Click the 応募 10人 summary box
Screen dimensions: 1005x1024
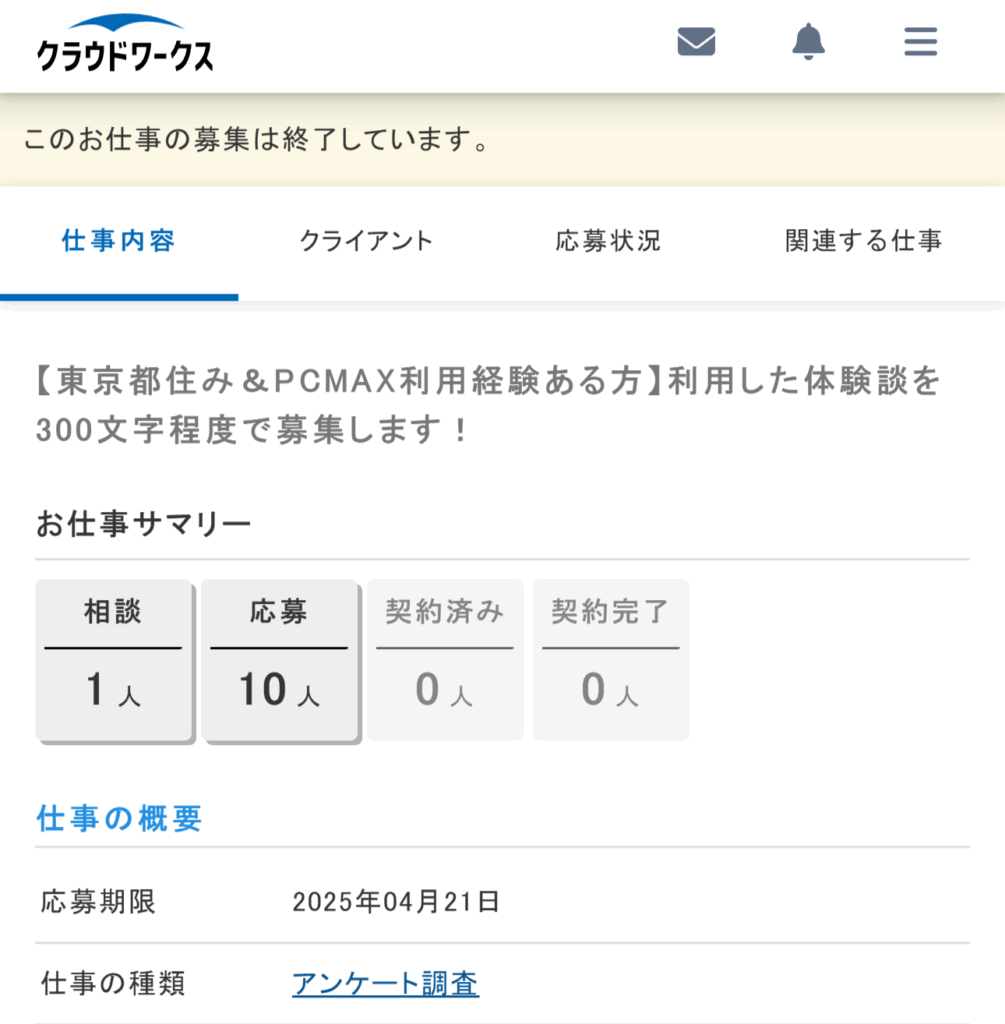(x=279, y=660)
